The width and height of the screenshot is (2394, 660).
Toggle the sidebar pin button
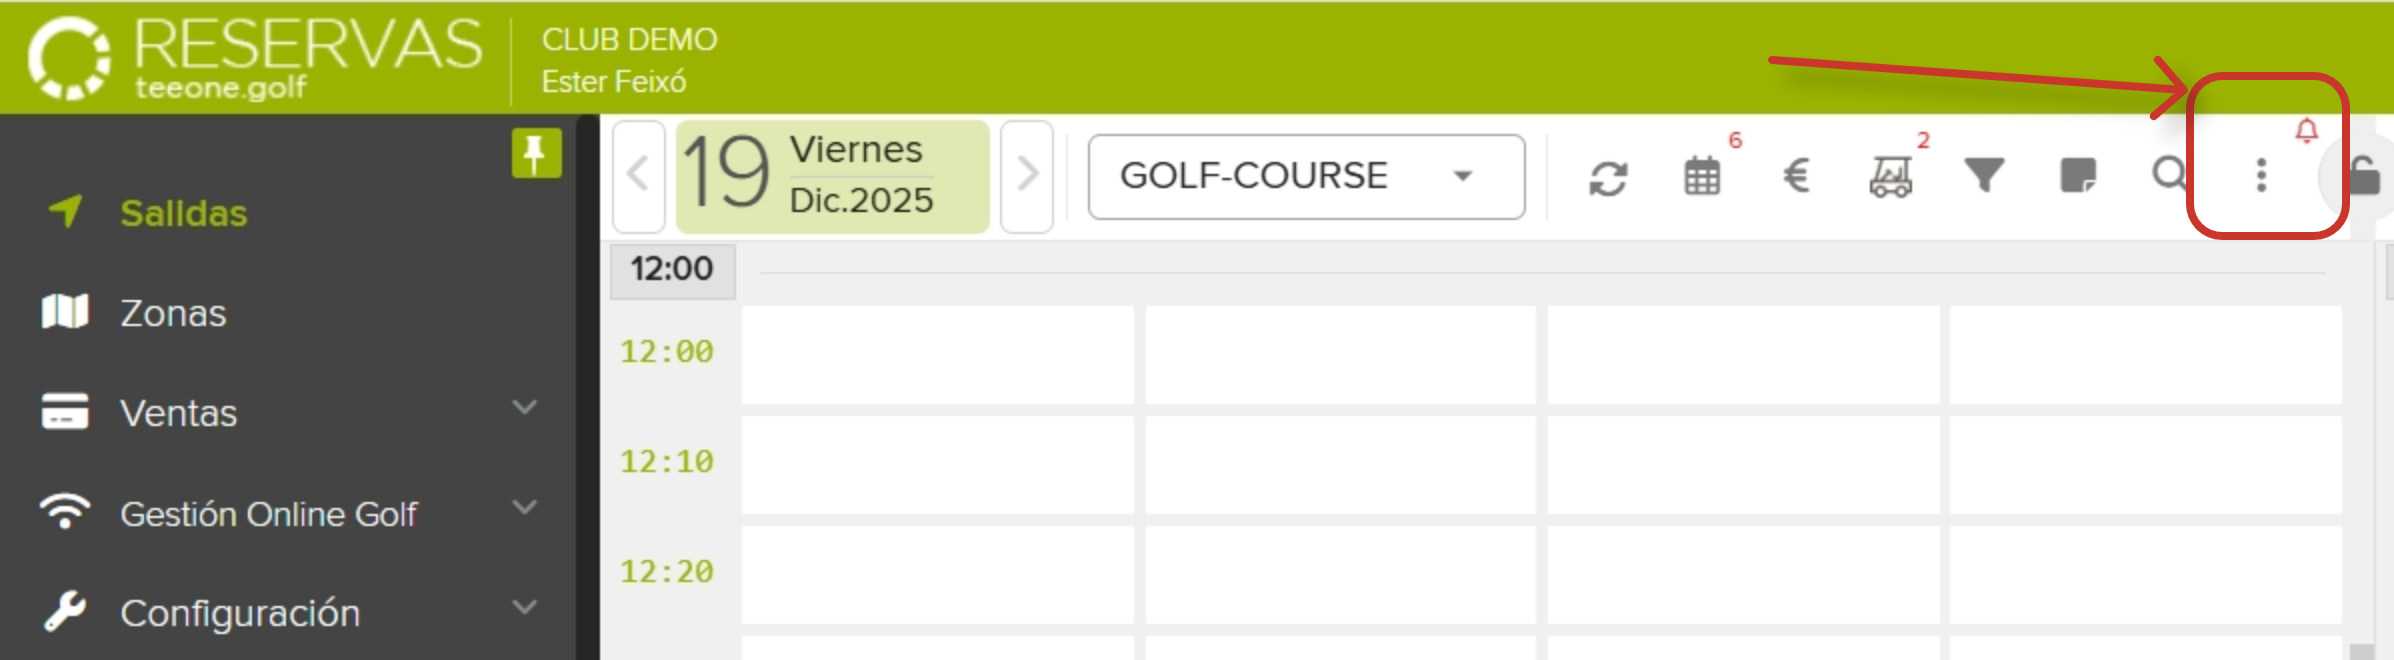click(x=536, y=154)
